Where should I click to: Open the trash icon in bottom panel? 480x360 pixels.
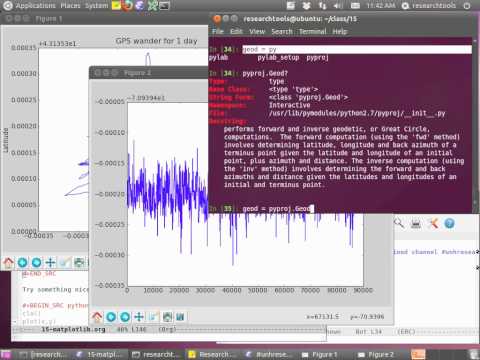(474, 354)
